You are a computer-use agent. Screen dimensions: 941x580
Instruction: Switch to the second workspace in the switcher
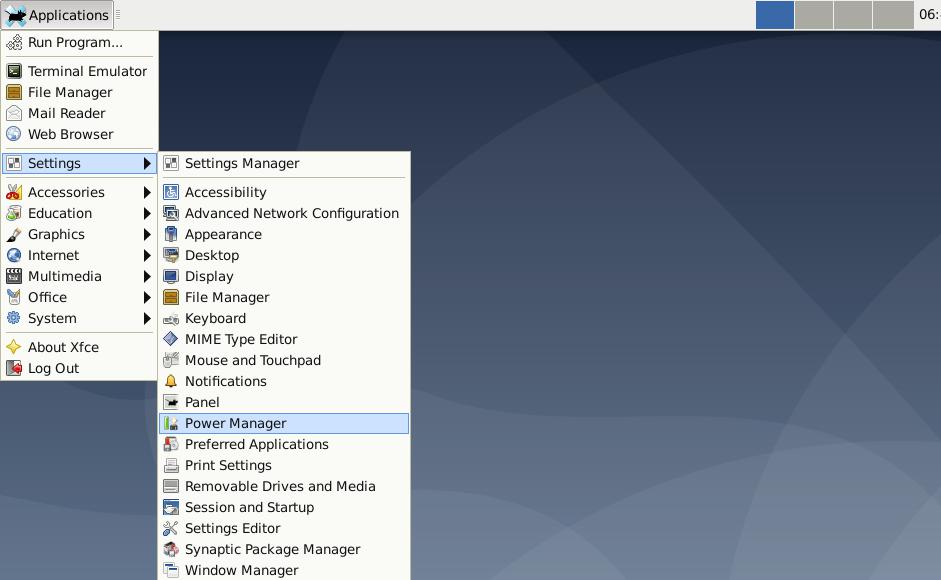pos(813,15)
